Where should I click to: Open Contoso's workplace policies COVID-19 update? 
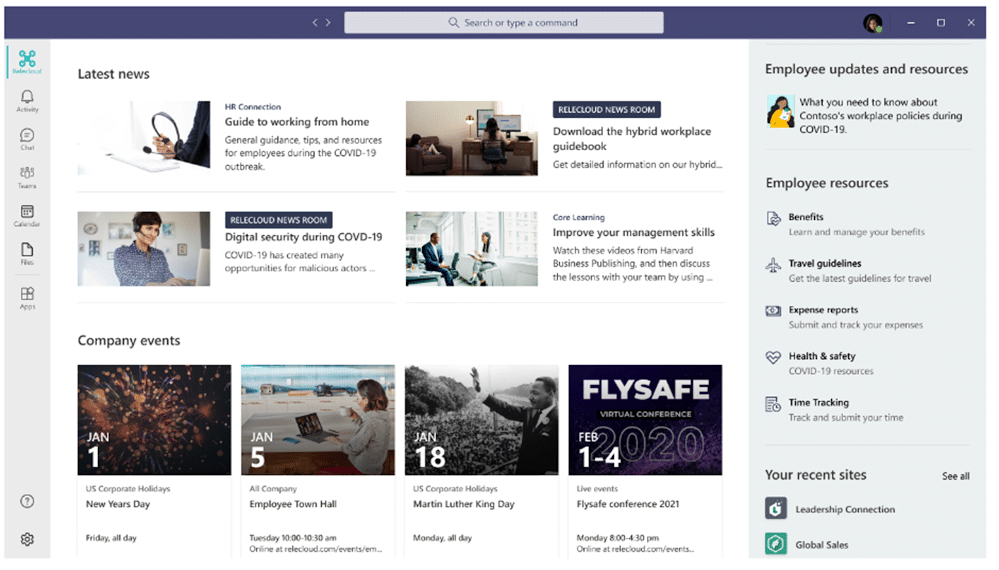tap(880, 115)
